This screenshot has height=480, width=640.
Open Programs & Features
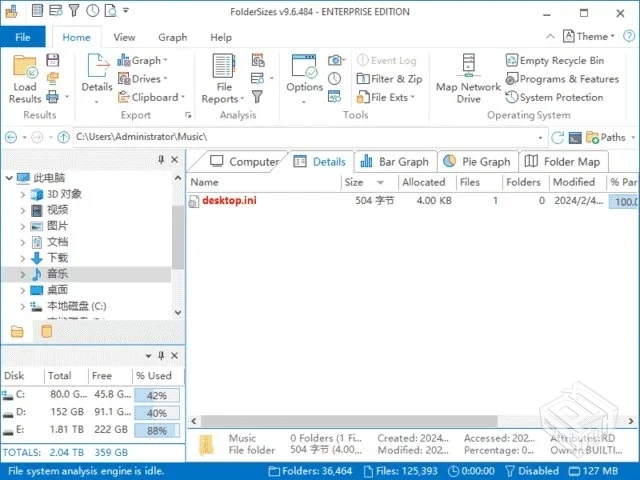(x=511, y=79)
